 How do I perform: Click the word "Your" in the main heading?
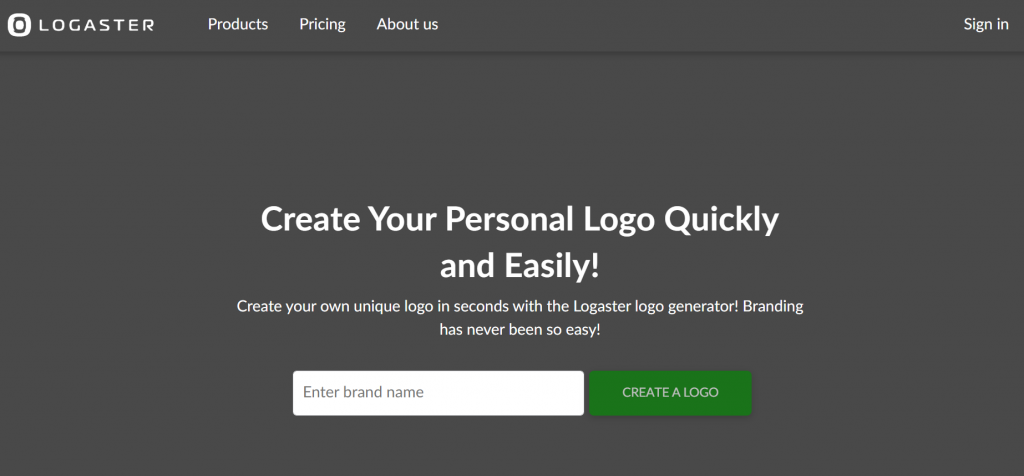pos(402,219)
